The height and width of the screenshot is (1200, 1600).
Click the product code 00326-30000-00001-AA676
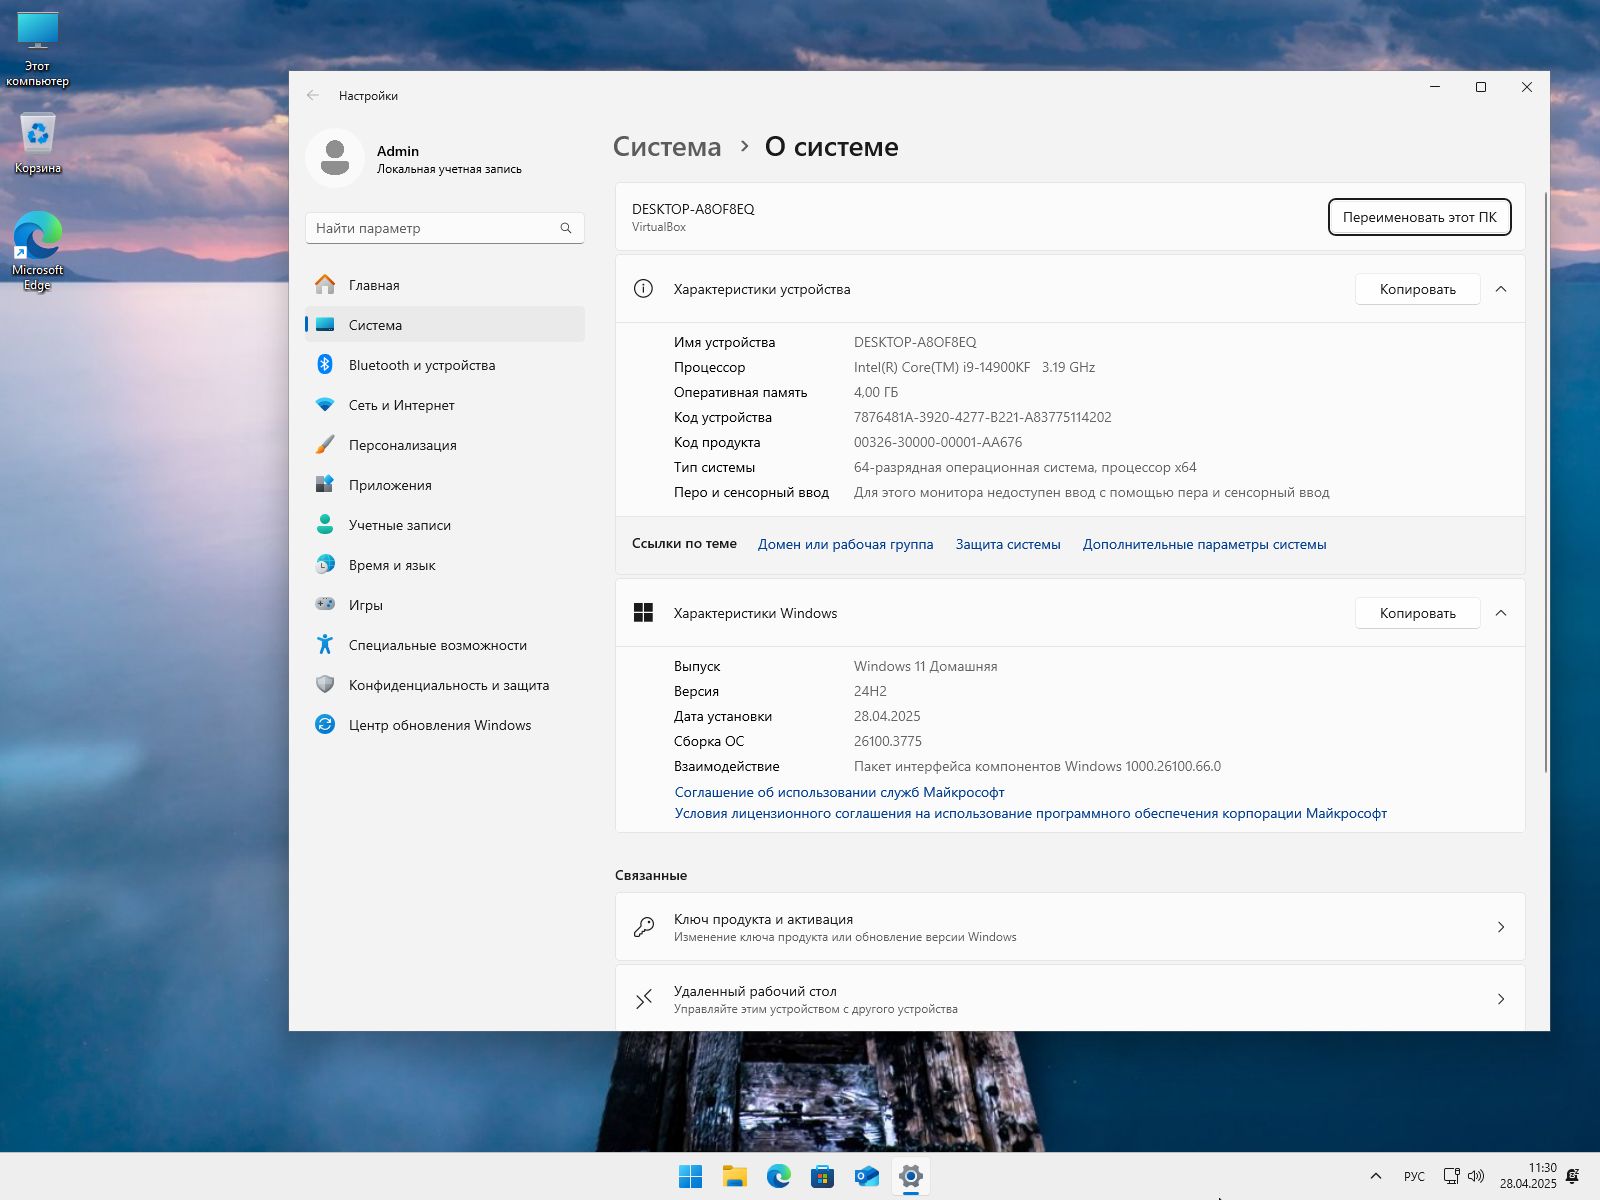938,442
